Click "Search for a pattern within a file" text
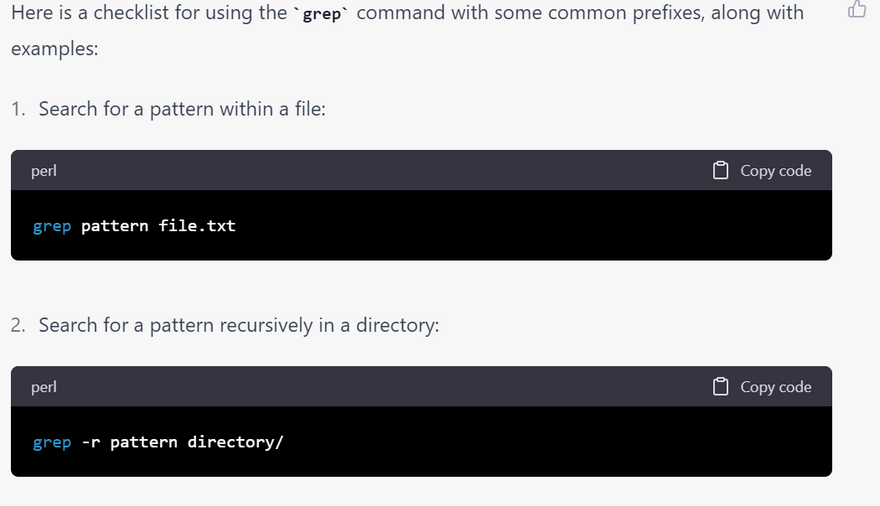Screen dimensions: 880x506 coord(182,109)
